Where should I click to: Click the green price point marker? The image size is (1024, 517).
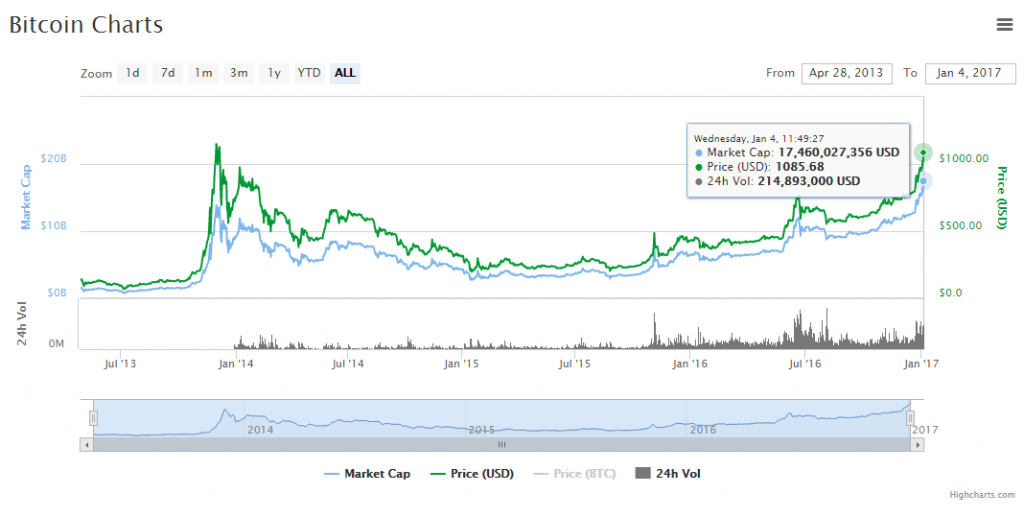(923, 153)
